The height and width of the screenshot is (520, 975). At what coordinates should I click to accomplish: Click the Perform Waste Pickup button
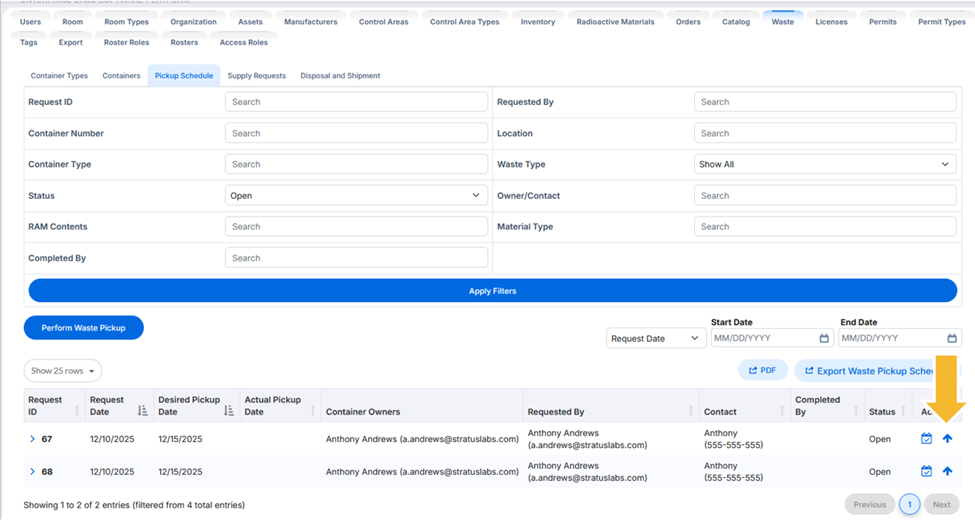(x=84, y=328)
